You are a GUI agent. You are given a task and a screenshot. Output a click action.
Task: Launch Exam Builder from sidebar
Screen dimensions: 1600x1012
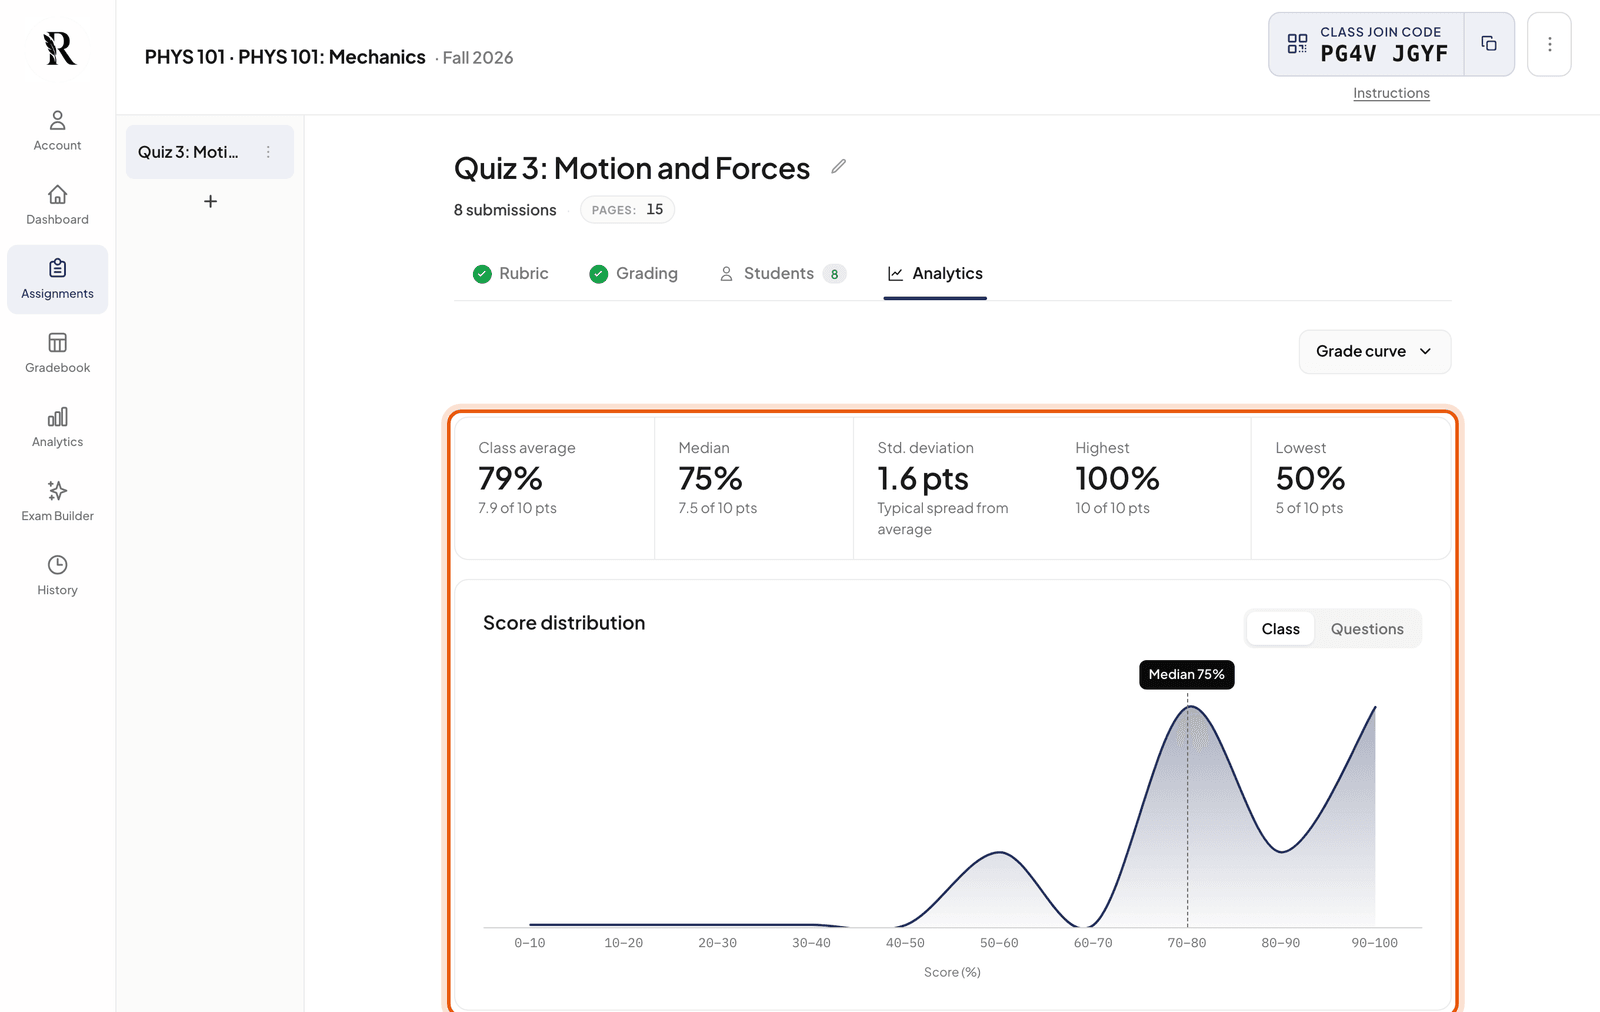pos(57,501)
